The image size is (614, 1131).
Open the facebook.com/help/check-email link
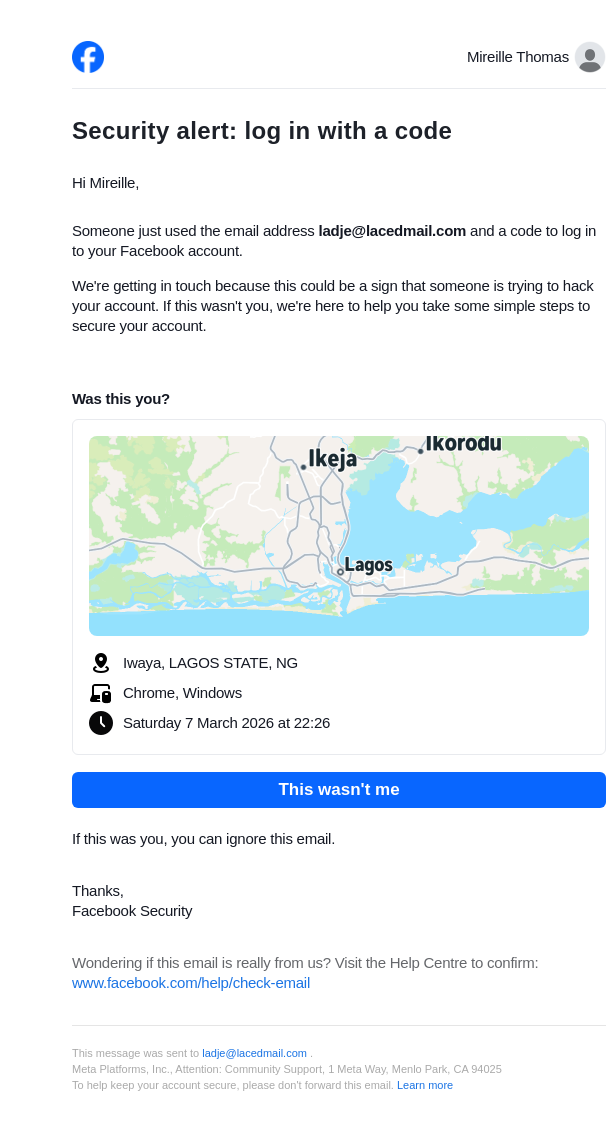(x=191, y=983)
